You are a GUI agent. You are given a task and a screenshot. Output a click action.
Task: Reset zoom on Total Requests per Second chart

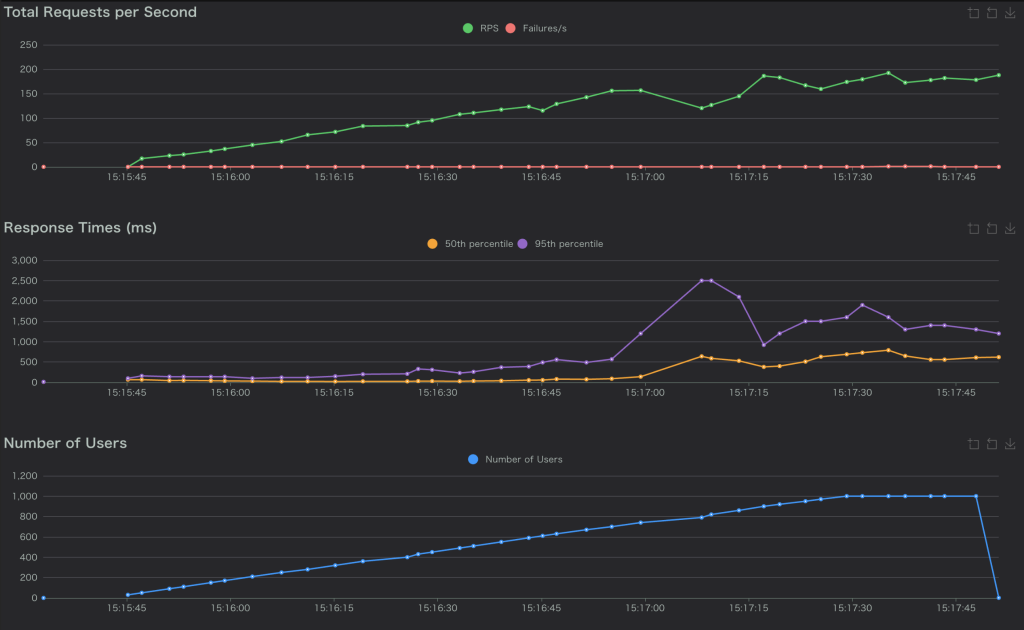click(991, 13)
